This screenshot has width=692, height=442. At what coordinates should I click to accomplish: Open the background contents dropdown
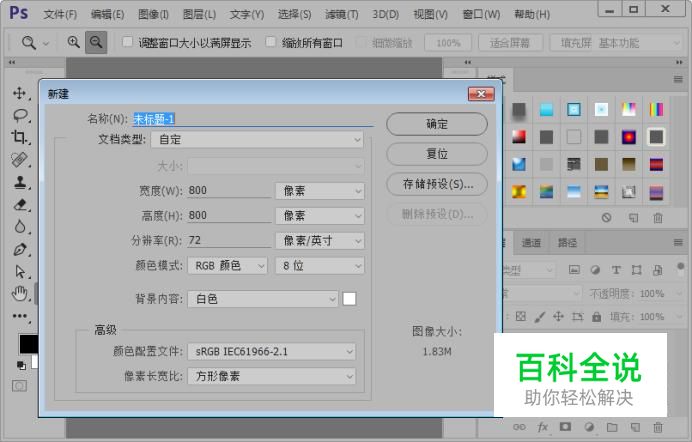click(x=263, y=299)
